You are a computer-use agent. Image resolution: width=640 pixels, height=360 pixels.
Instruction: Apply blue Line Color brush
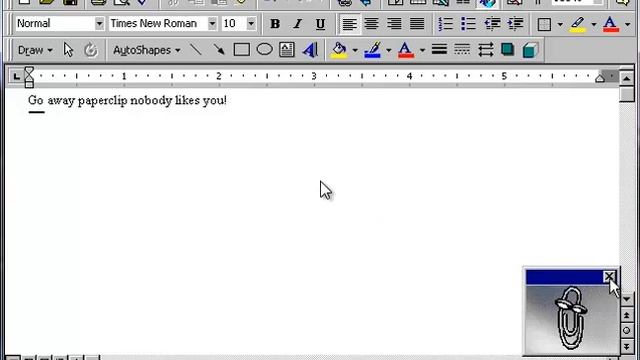click(x=373, y=50)
